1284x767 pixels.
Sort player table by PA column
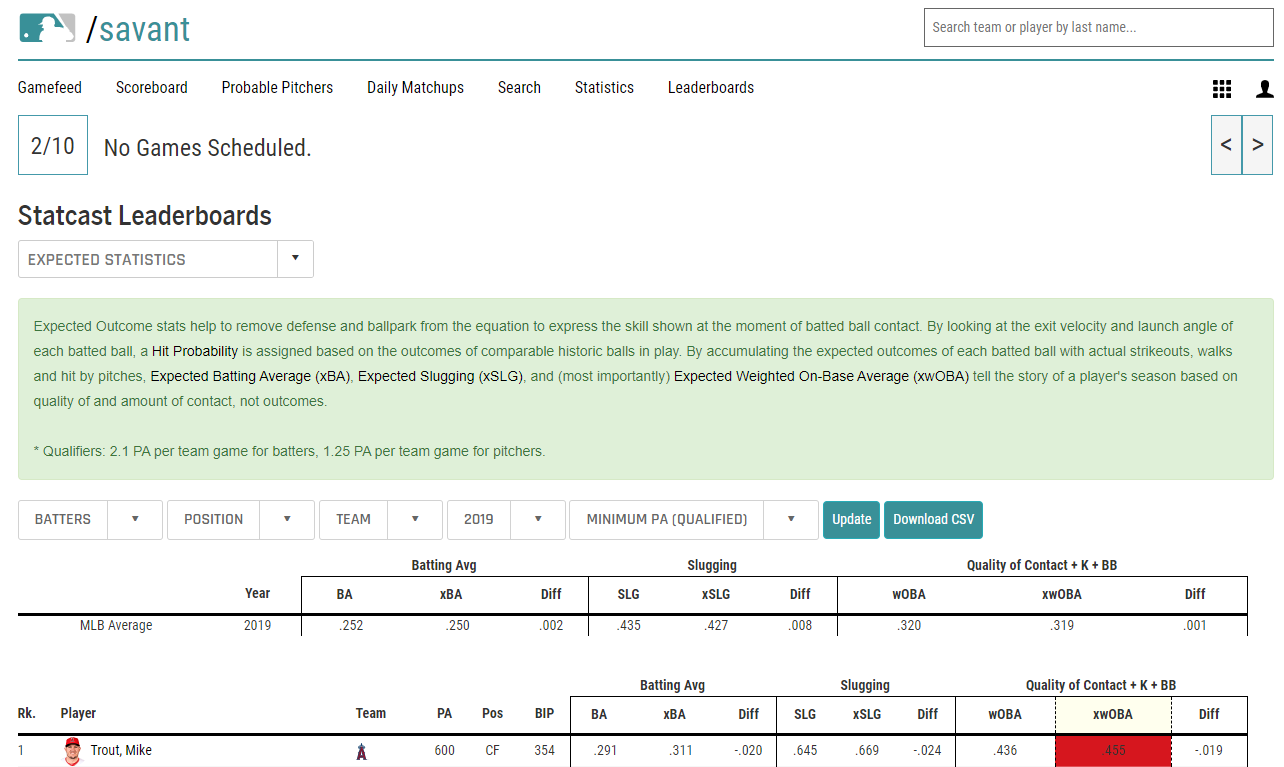tap(444, 714)
